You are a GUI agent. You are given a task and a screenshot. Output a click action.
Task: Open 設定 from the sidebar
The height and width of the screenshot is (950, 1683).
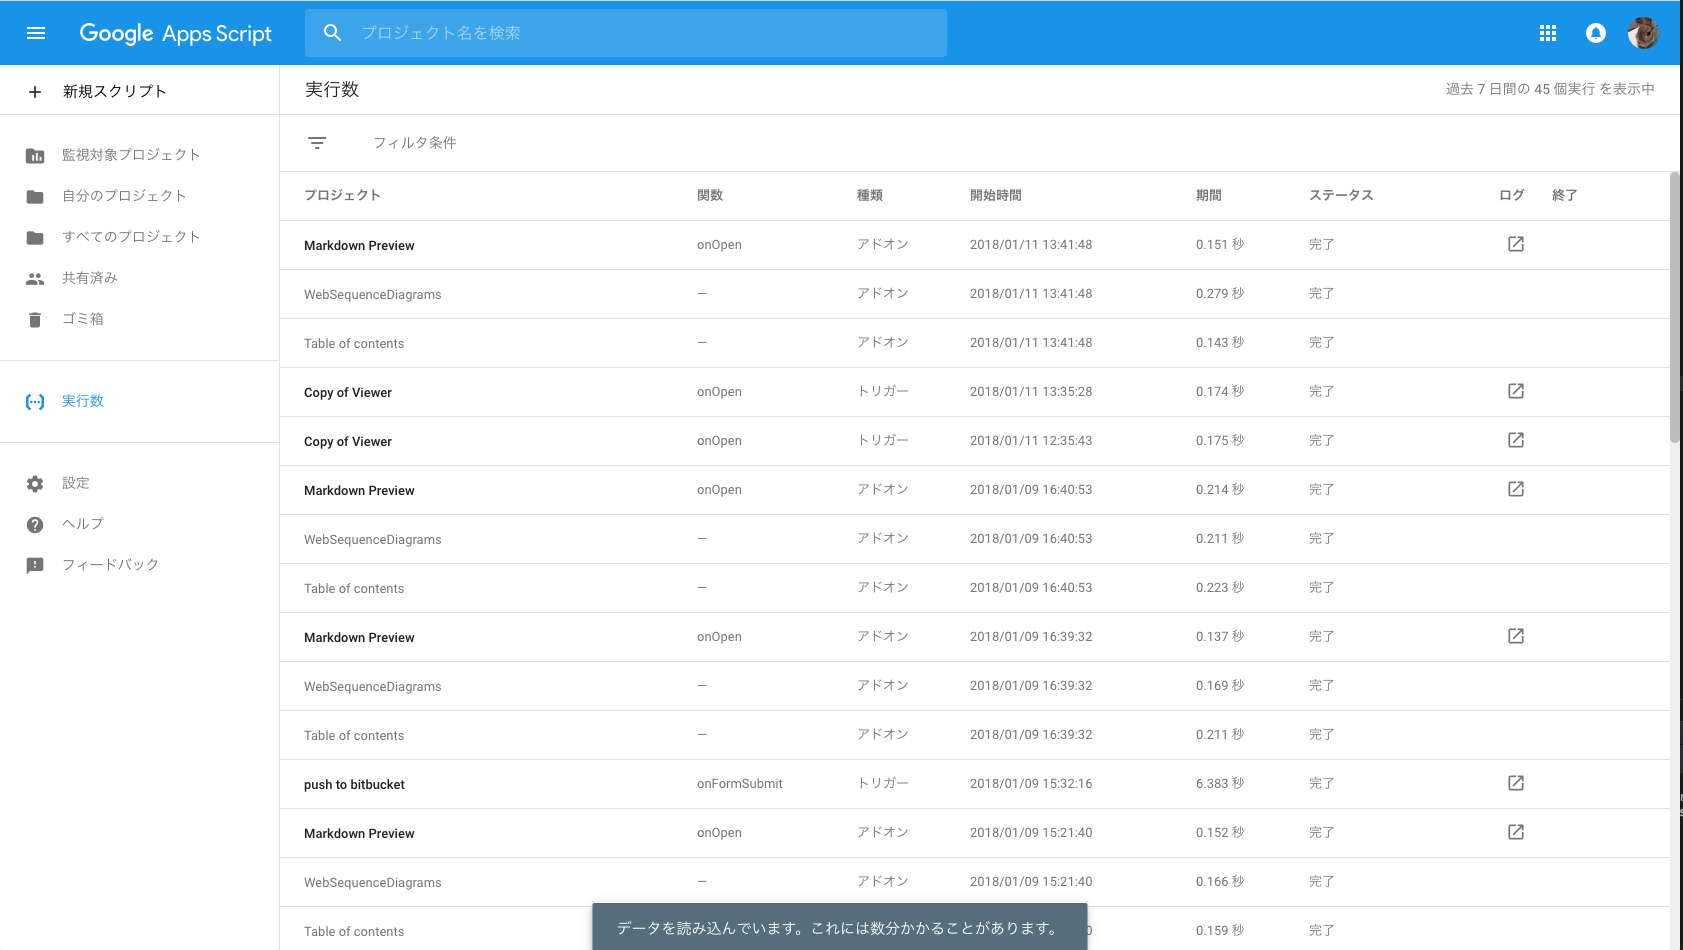coord(75,483)
